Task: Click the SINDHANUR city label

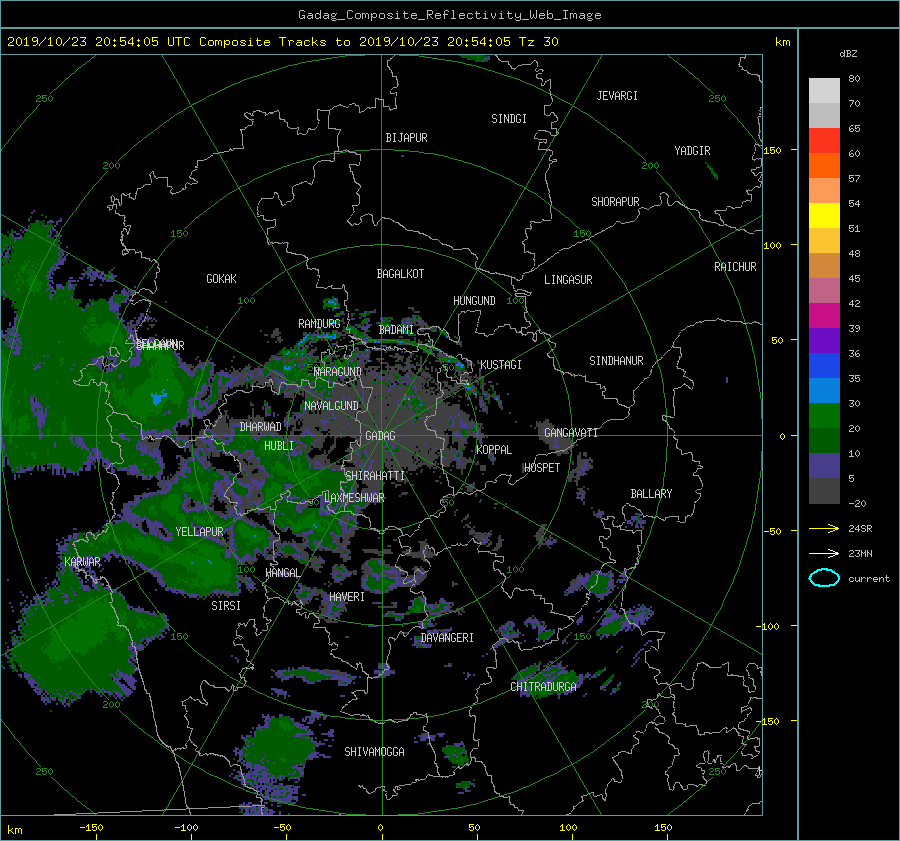Action: coord(616,361)
